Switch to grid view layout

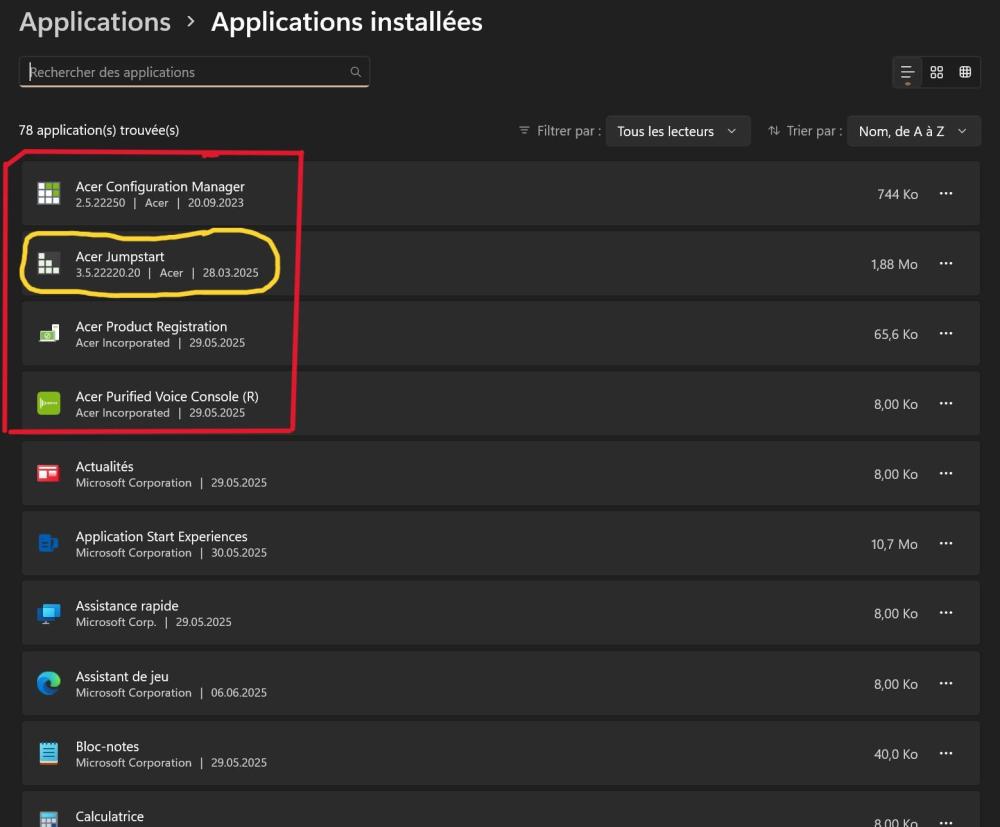tap(936, 72)
